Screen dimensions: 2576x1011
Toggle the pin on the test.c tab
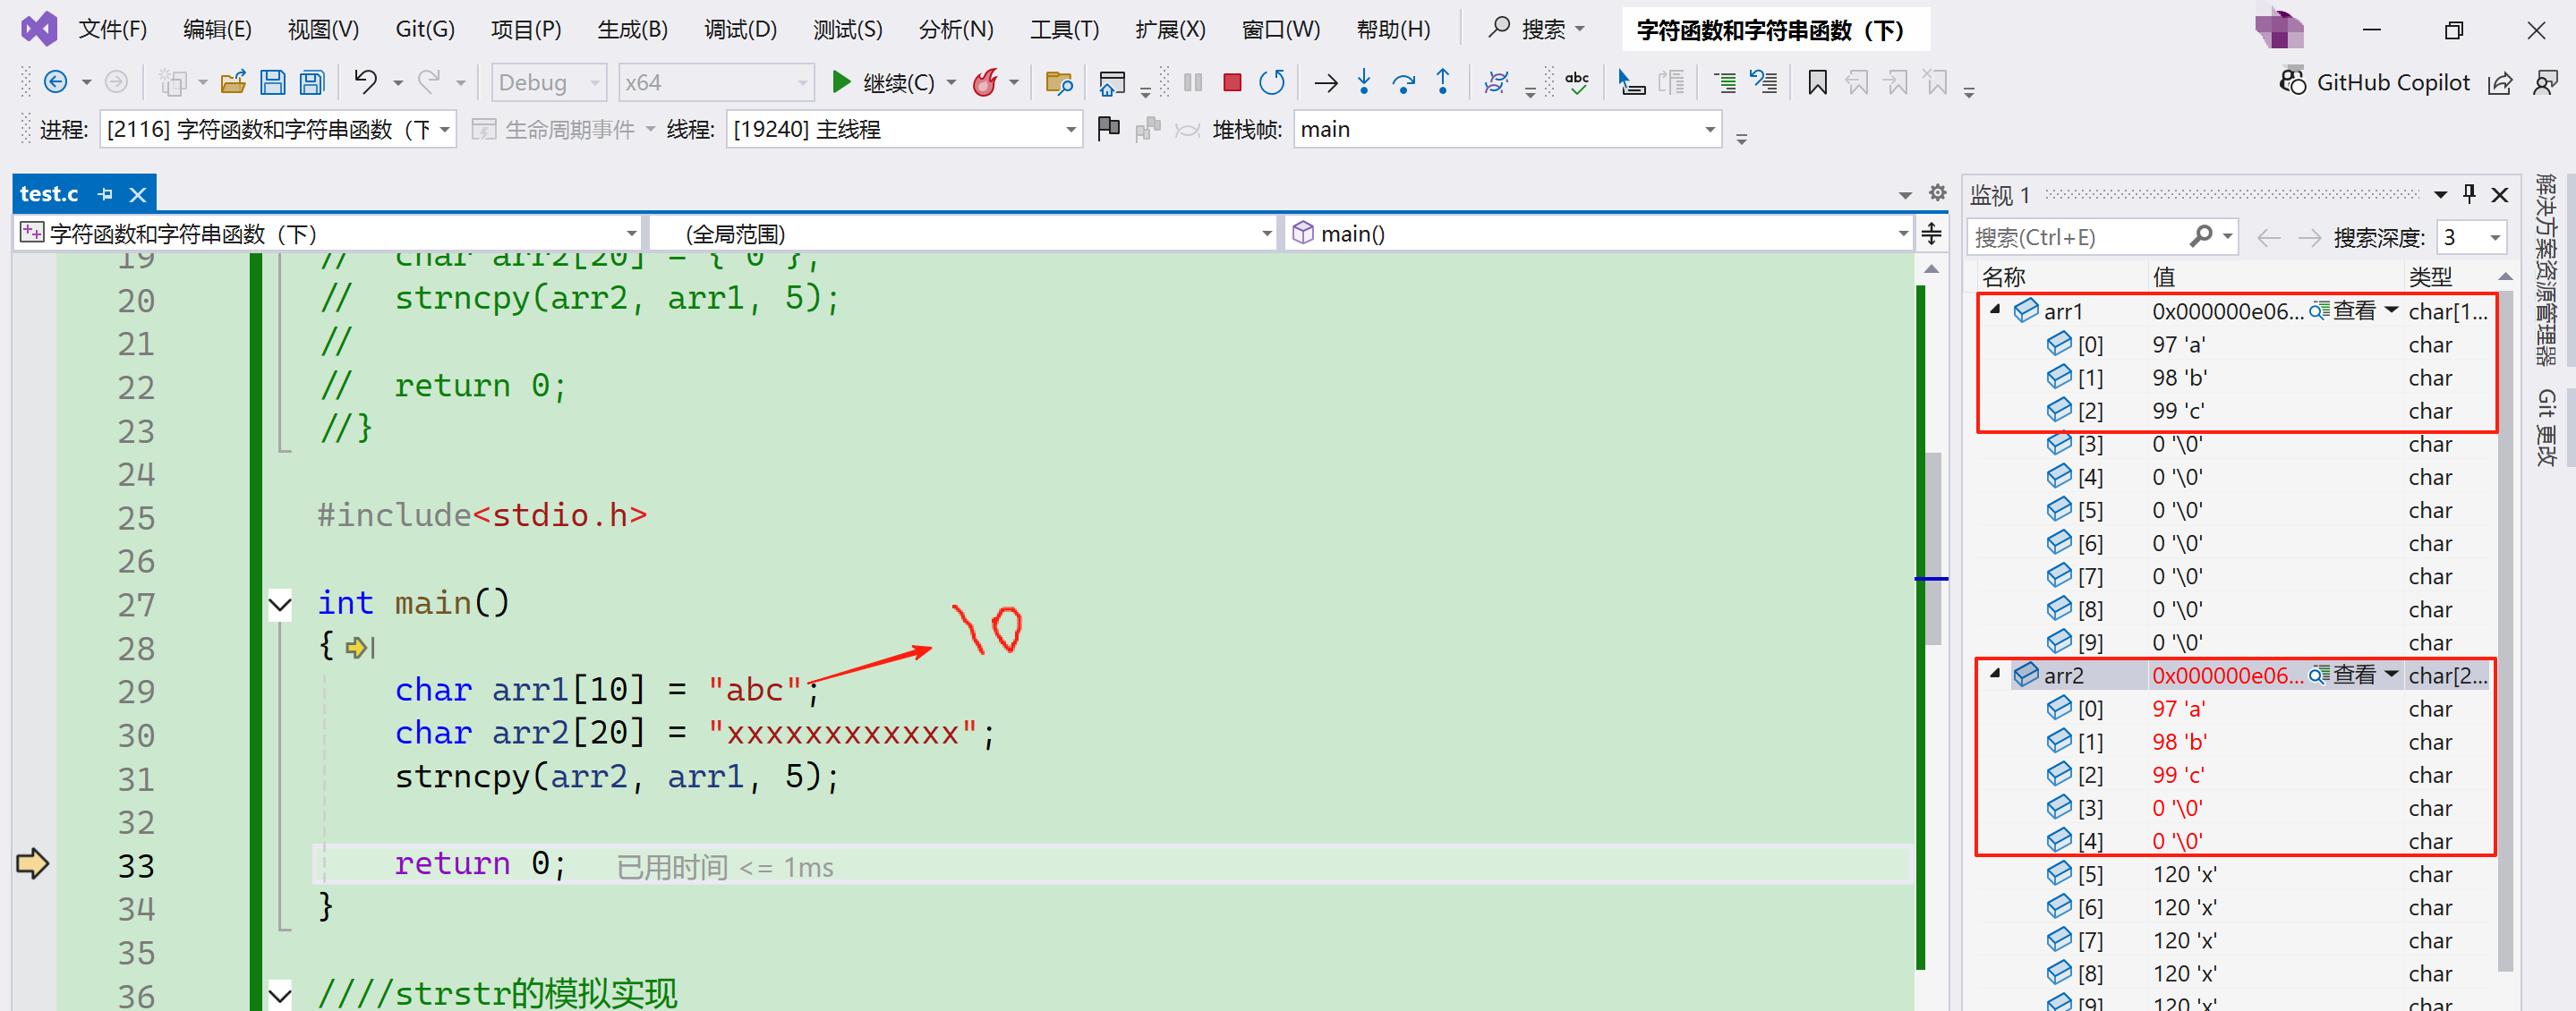point(105,194)
